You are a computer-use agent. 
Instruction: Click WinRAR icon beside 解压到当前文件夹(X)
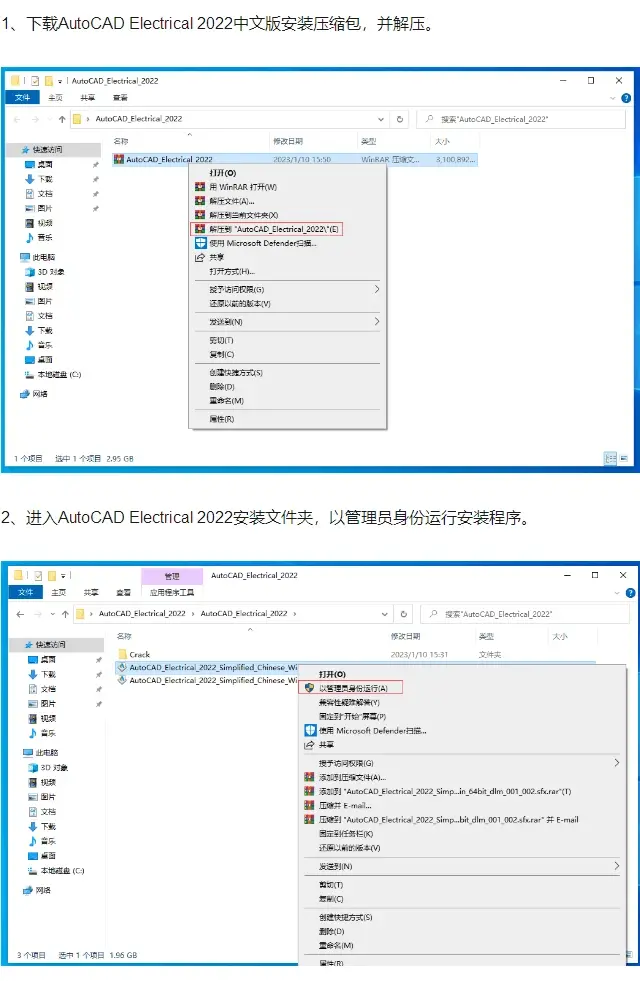coord(200,215)
